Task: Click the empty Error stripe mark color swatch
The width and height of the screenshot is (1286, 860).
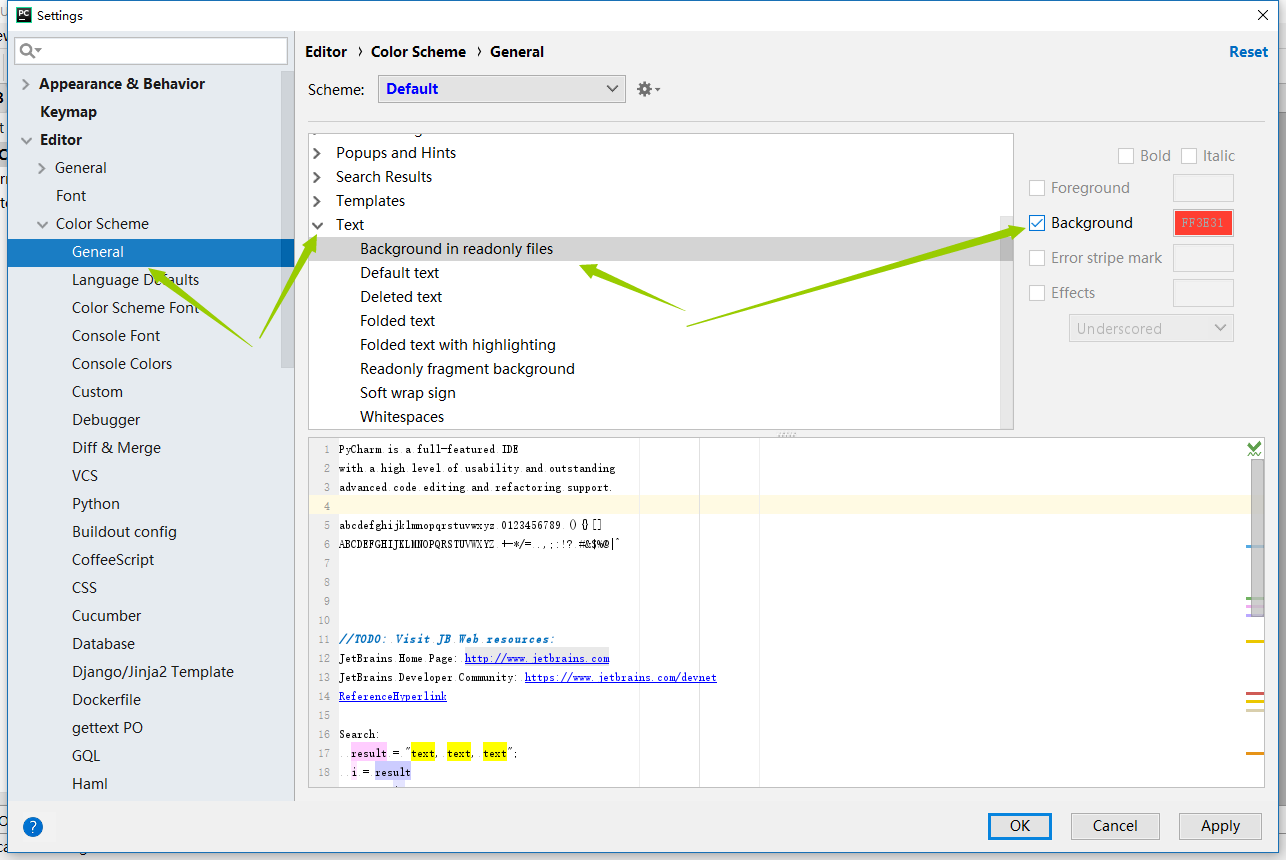Action: point(1203,258)
